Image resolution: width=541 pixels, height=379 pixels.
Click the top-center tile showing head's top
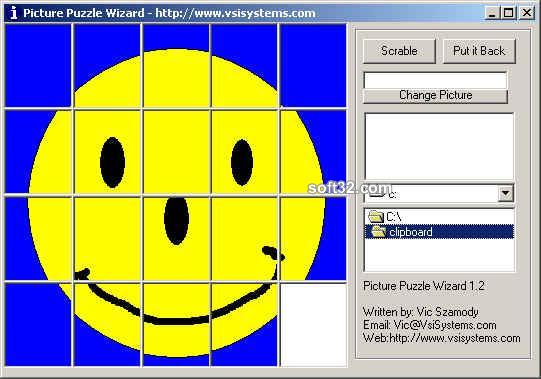pos(176,66)
